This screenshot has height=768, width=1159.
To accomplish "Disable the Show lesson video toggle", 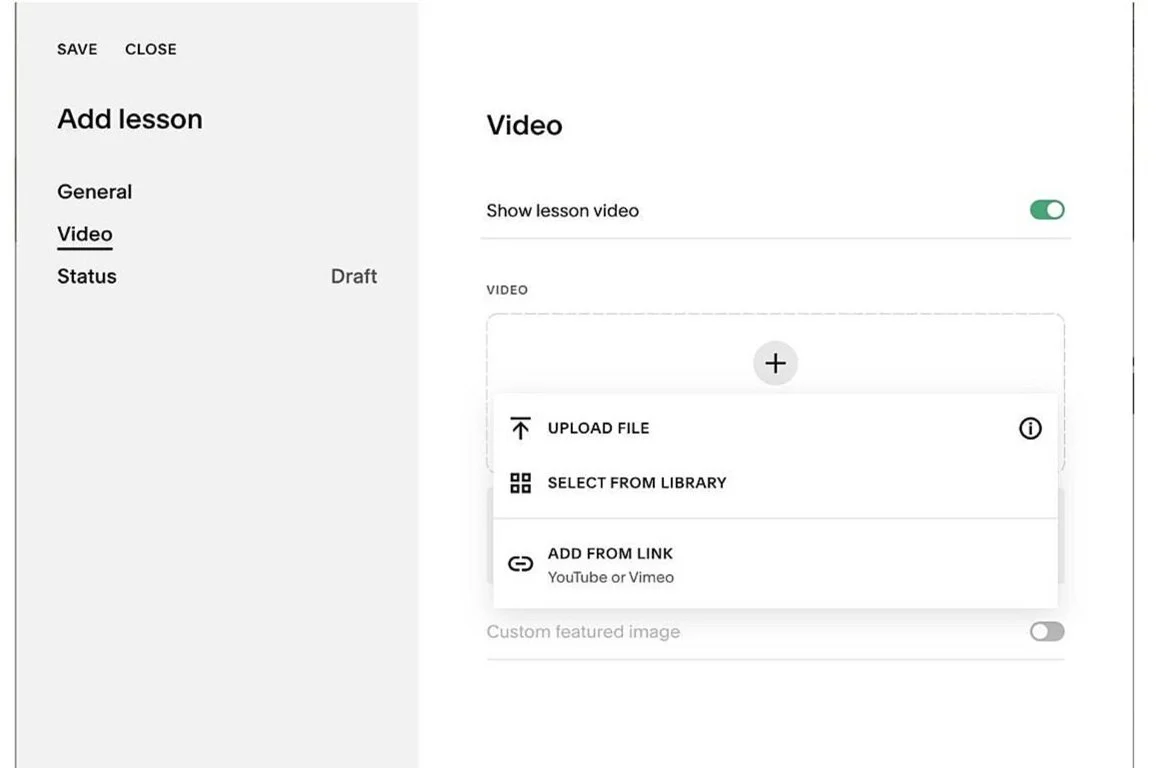I will [1046, 210].
